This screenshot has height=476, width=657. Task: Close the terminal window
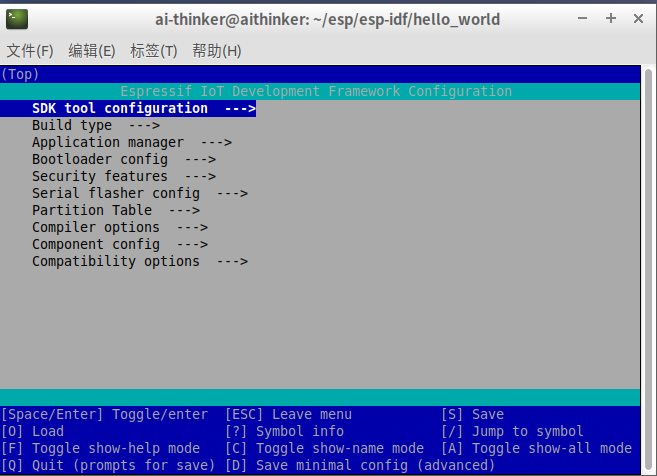click(x=639, y=18)
